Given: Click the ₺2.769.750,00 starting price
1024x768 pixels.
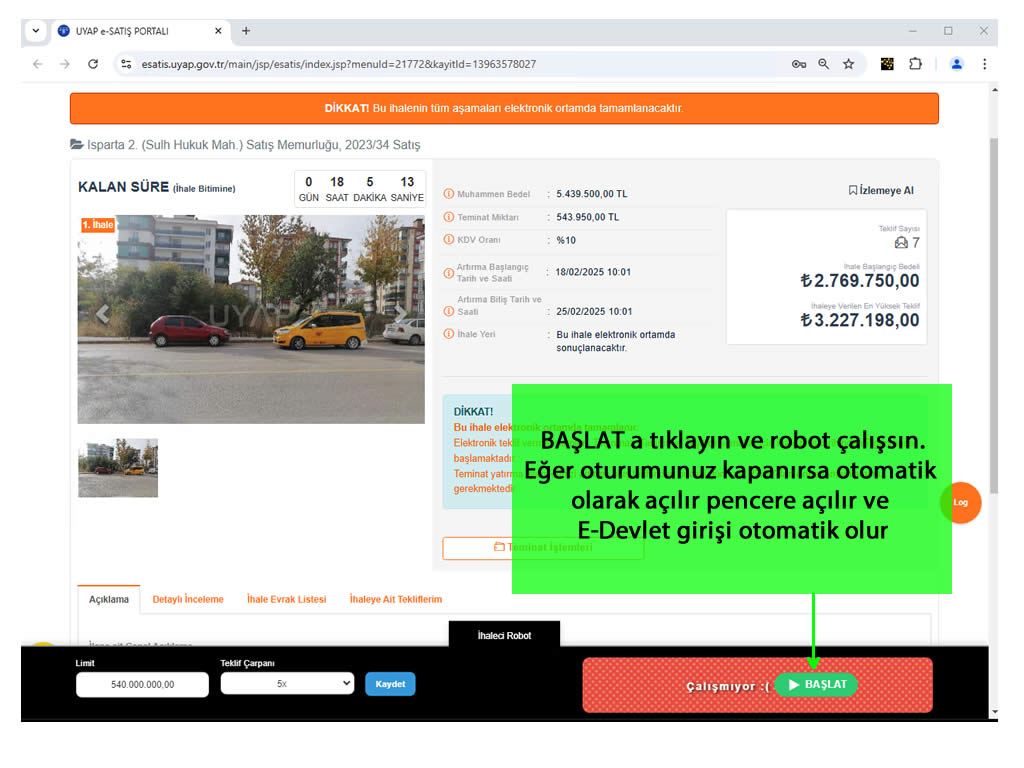Looking at the screenshot, I should tap(860, 281).
